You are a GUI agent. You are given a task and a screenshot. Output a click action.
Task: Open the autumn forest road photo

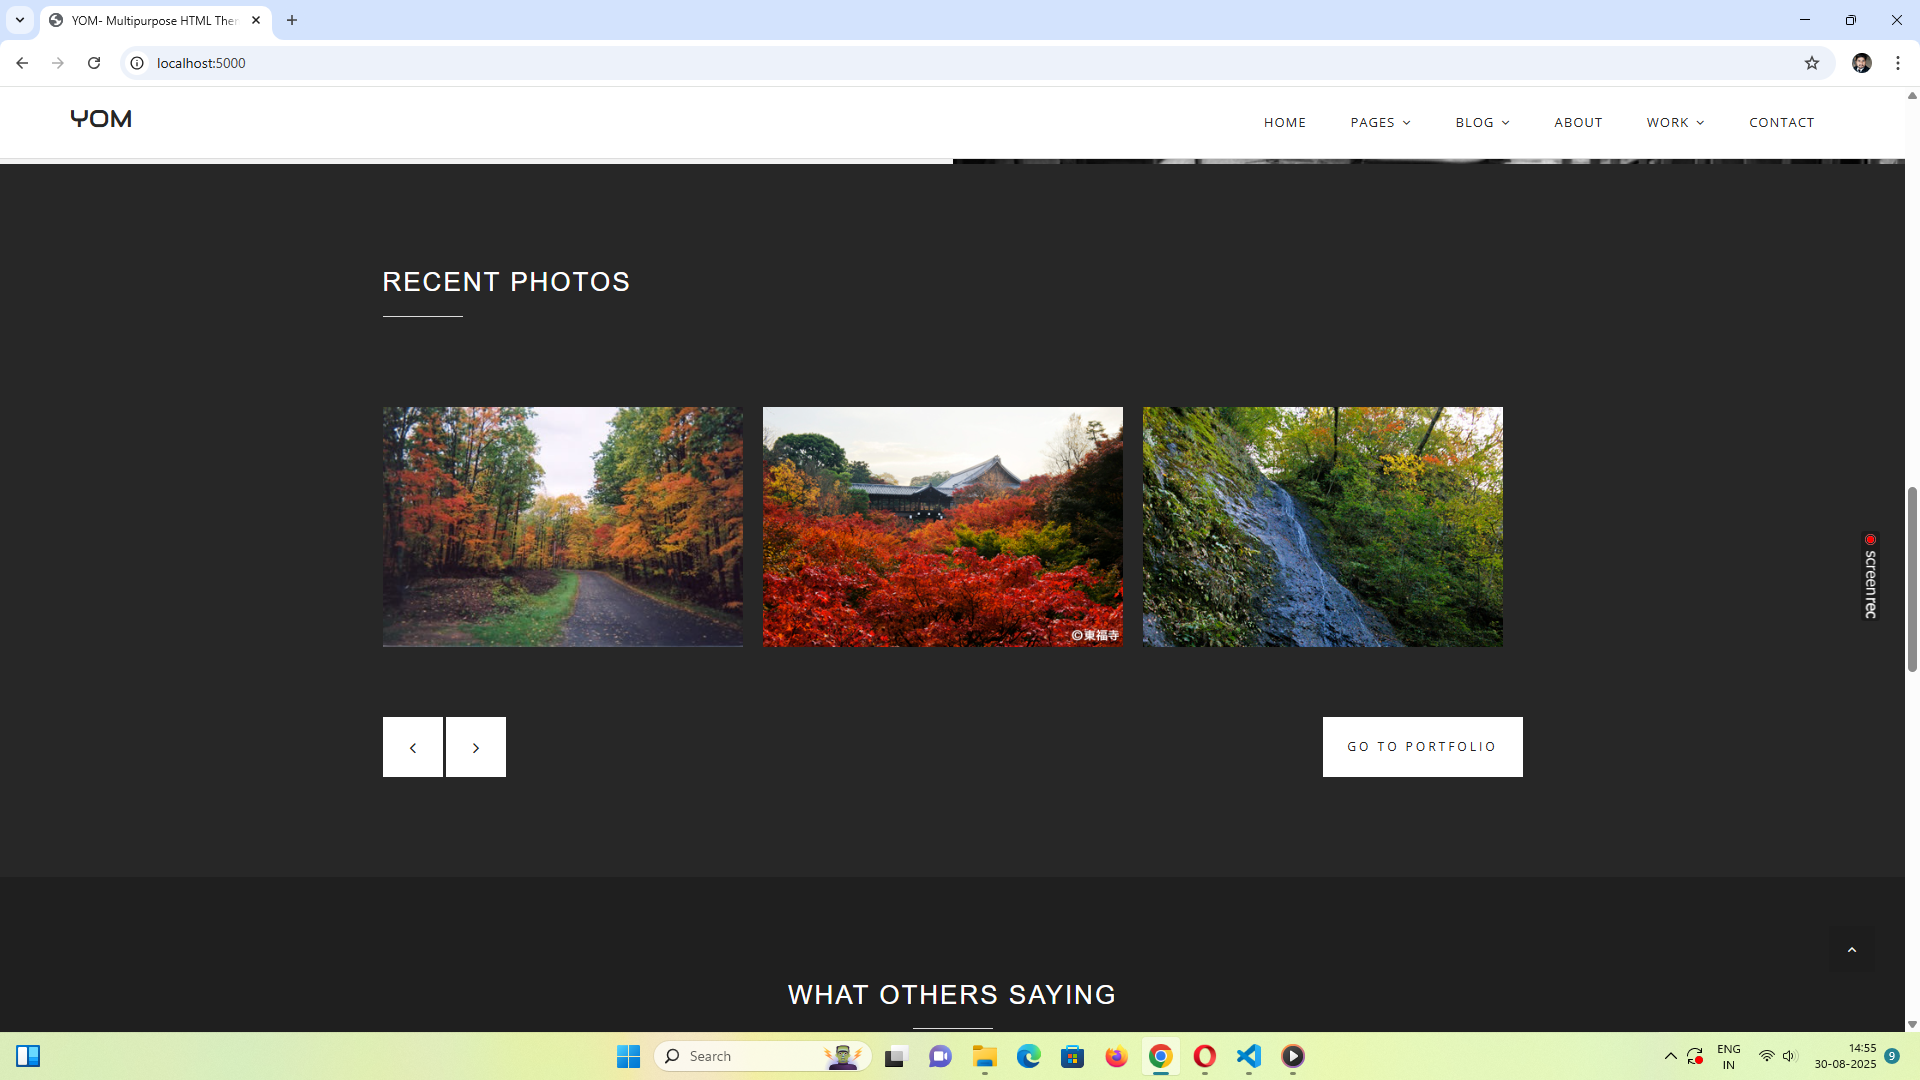point(563,527)
